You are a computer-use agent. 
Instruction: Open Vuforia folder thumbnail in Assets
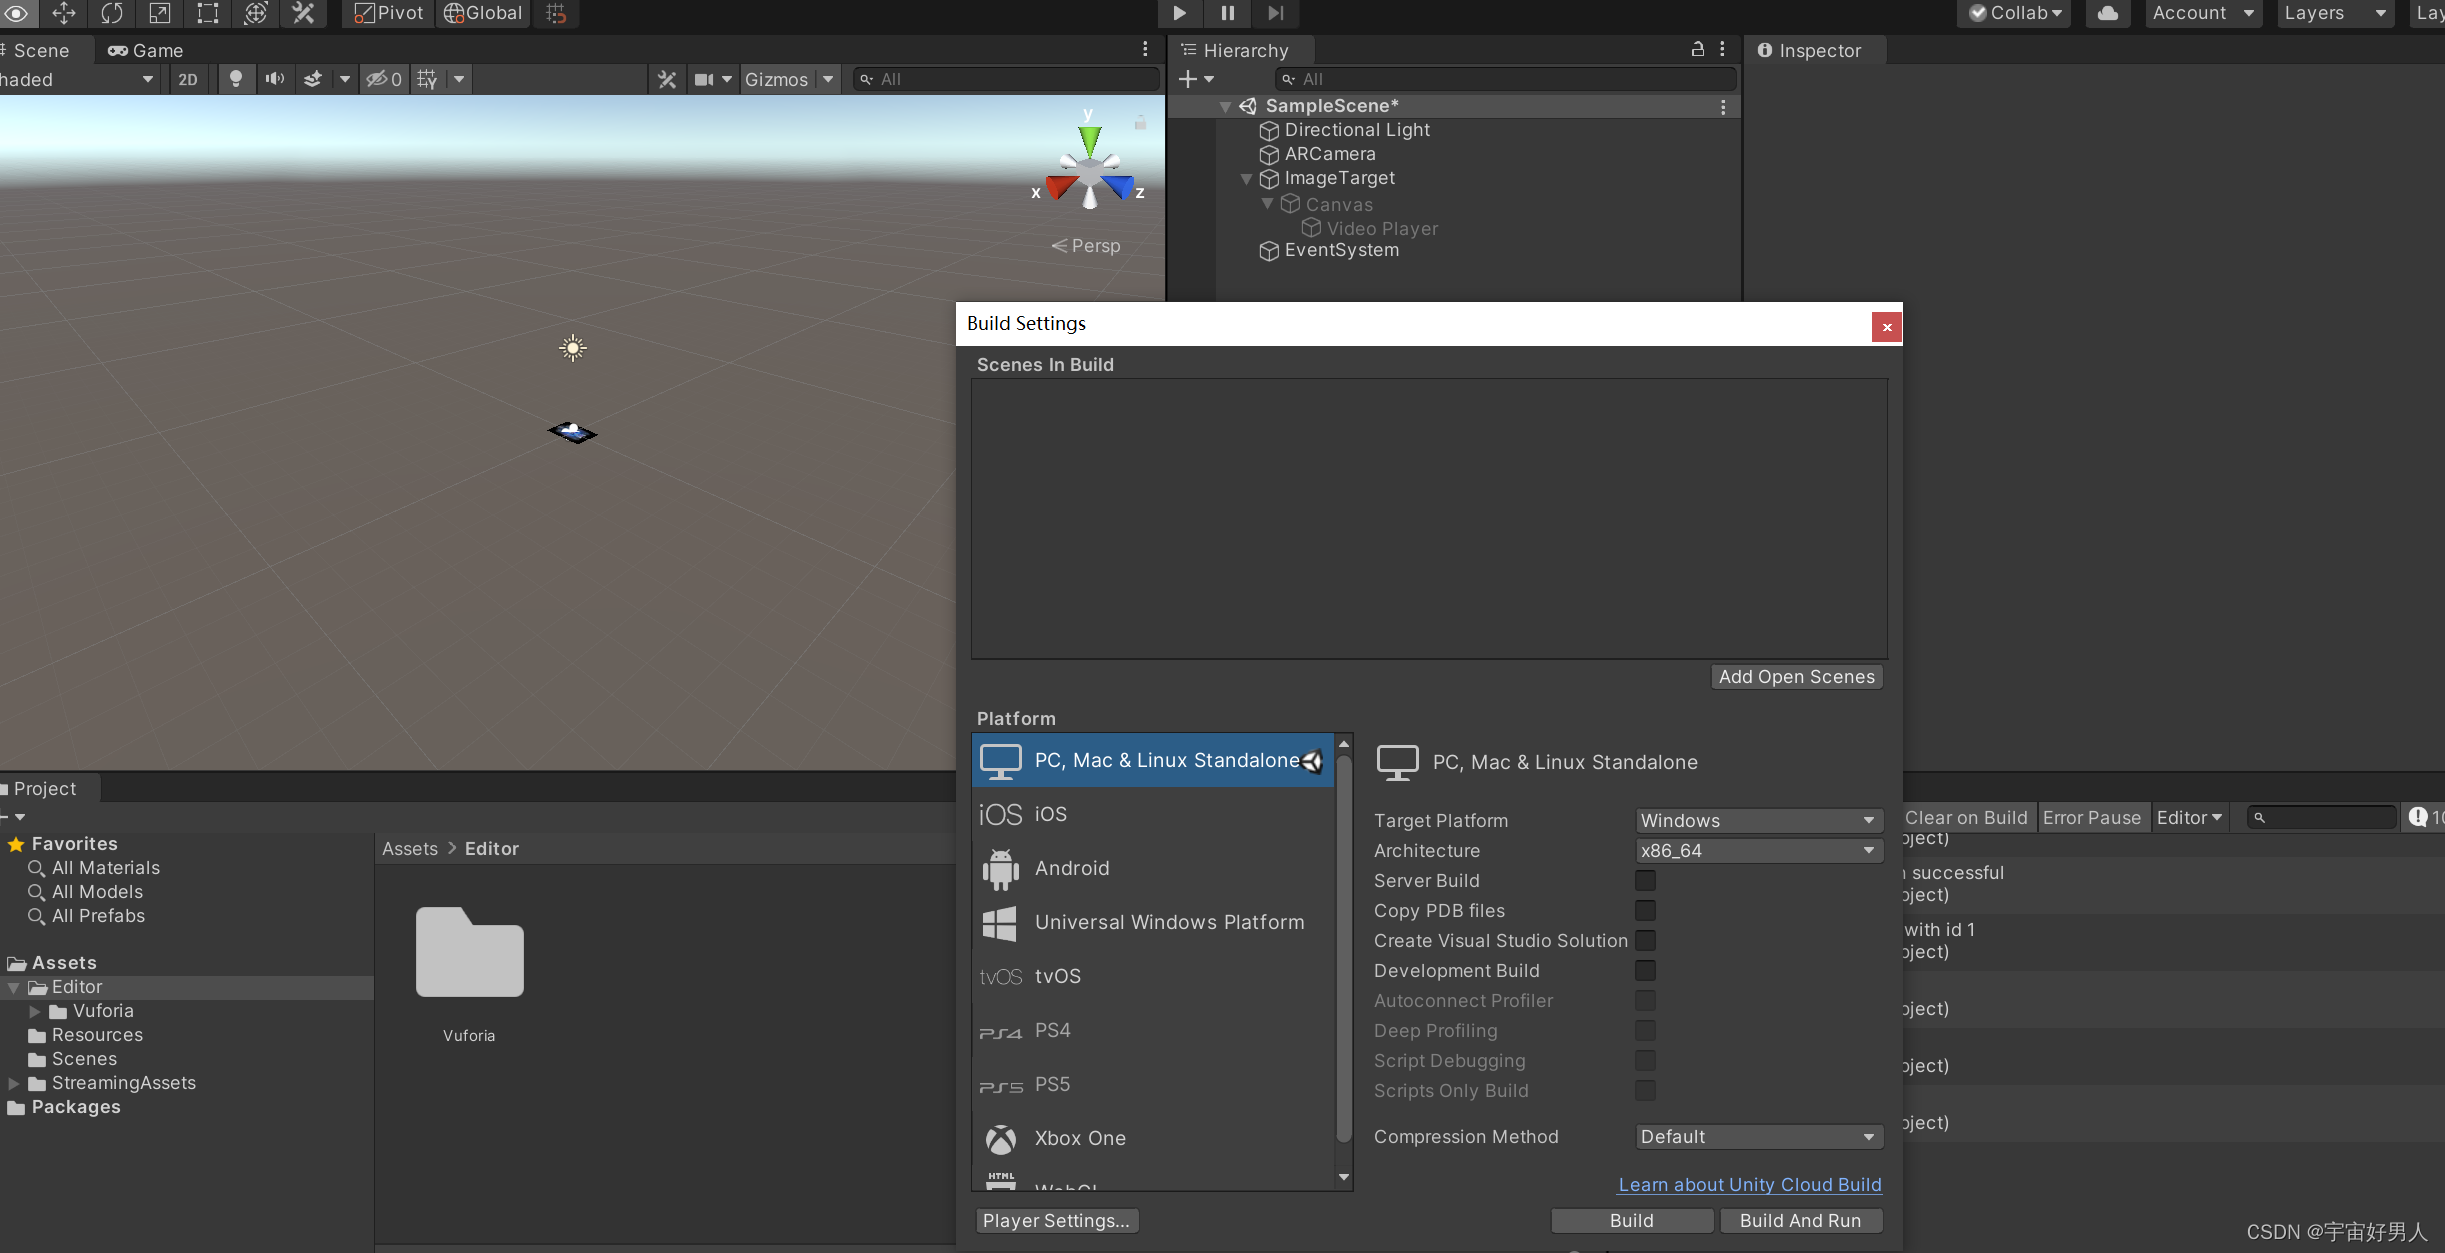click(x=469, y=952)
